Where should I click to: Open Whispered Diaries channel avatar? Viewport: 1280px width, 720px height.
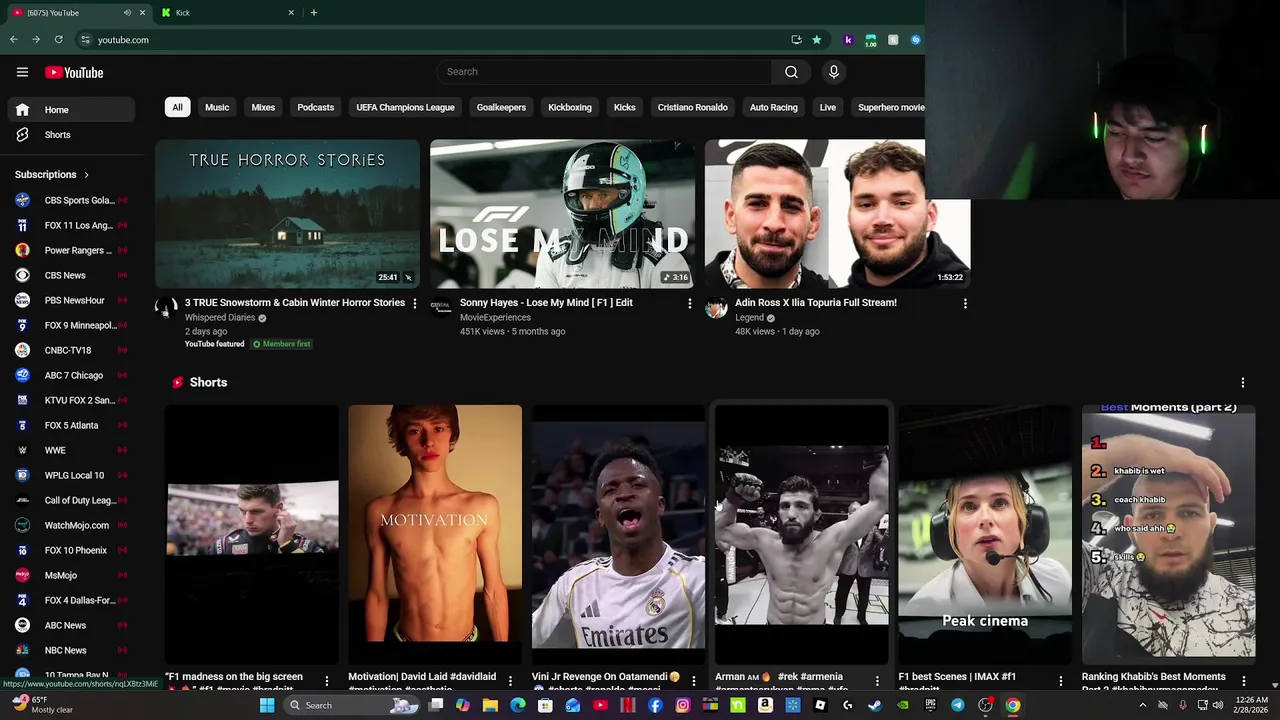[166, 308]
